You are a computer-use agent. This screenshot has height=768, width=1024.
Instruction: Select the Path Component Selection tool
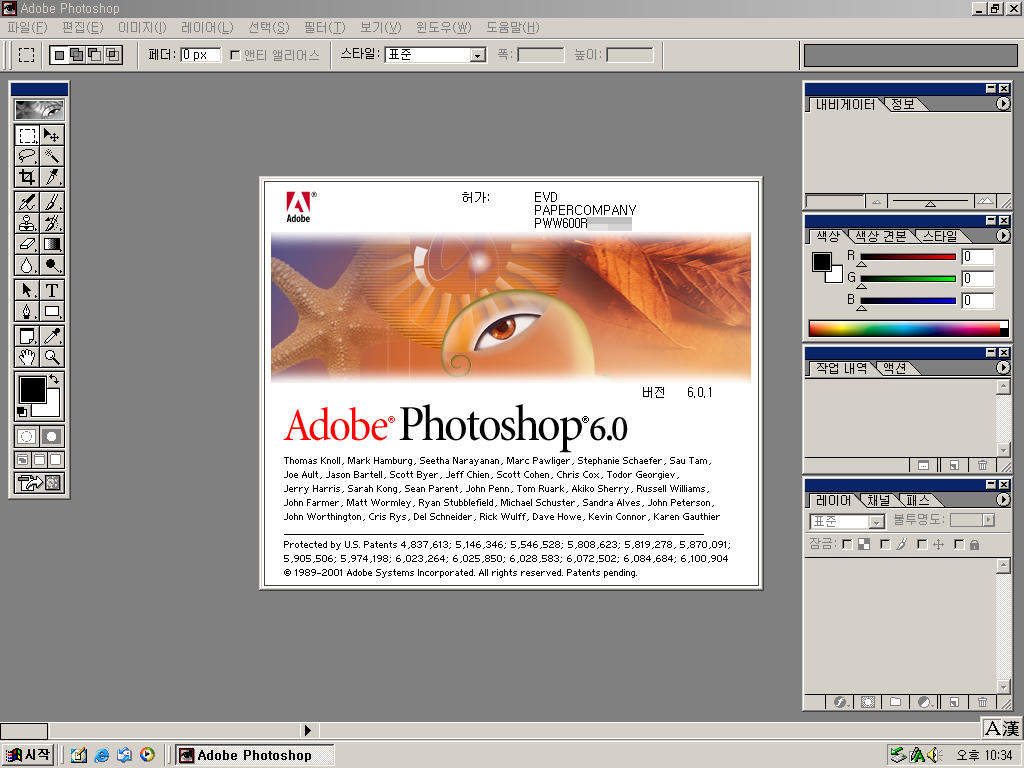[27, 290]
